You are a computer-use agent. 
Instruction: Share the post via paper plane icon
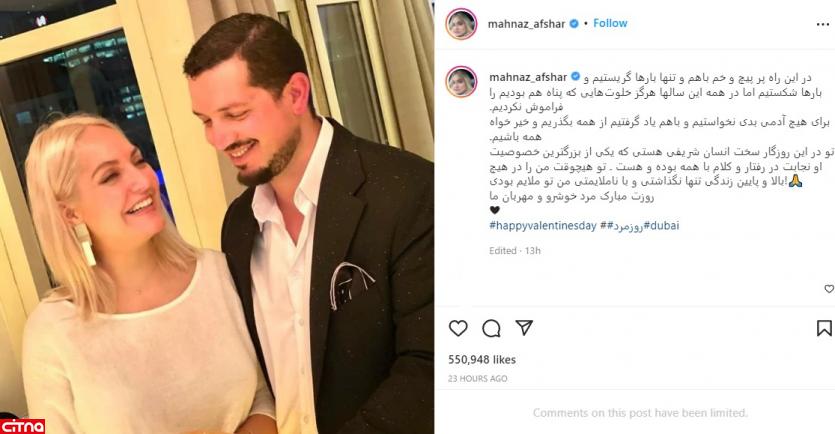point(524,327)
